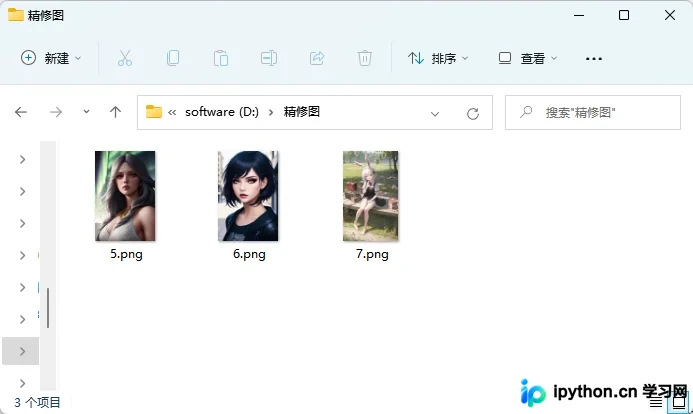Select software (D:) in the breadcrumb

tap(222, 112)
